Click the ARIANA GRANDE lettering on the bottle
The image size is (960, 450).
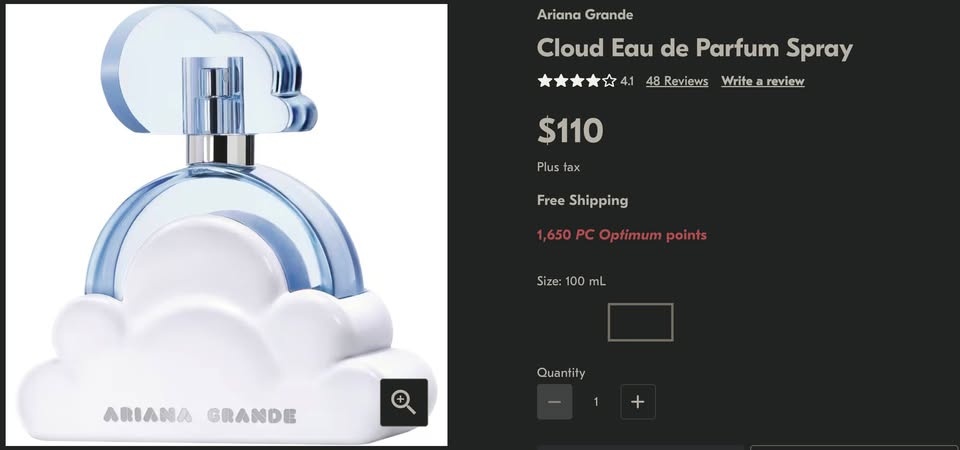pos(200,416)
